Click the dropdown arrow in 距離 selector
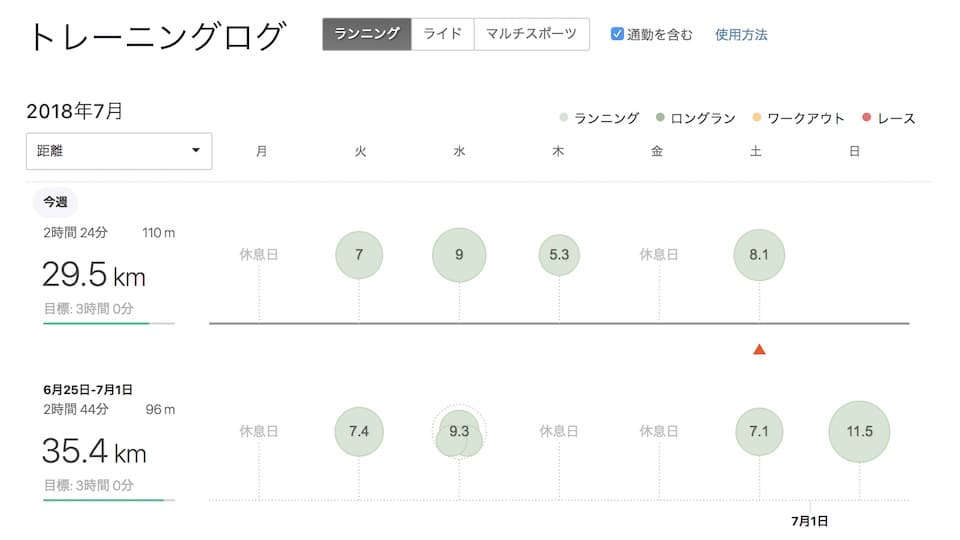 (196, 150)
